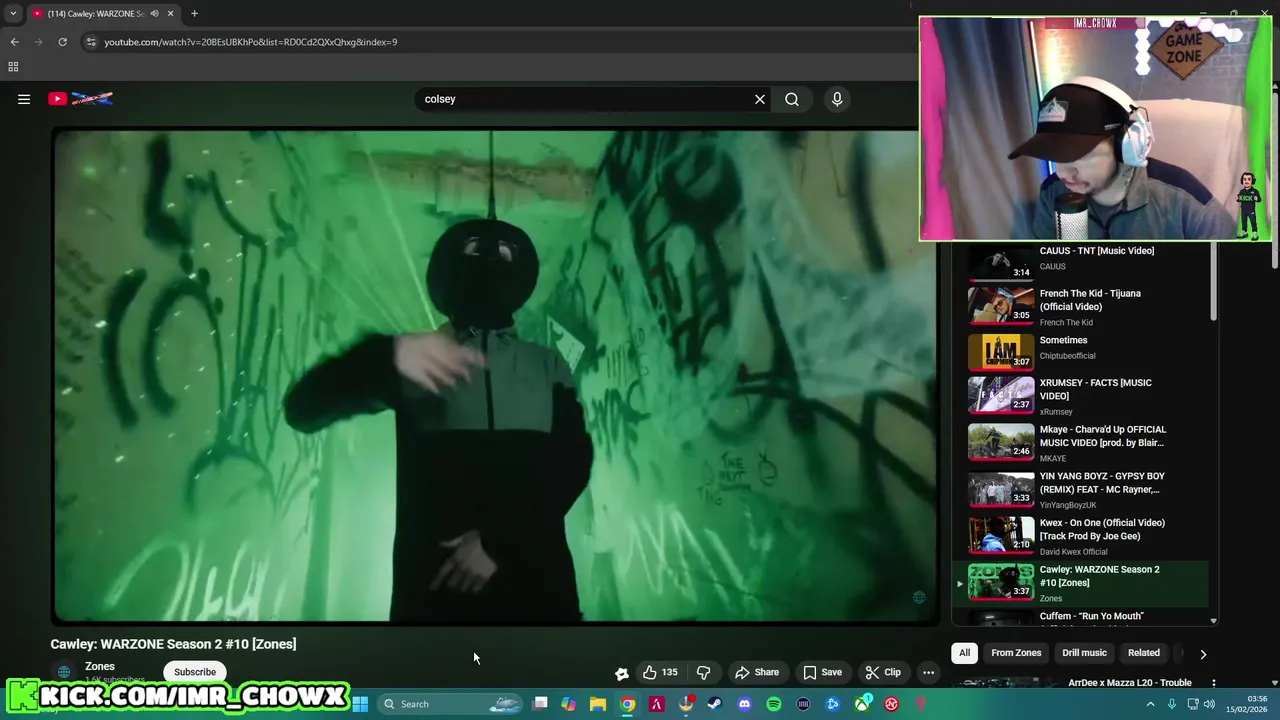The width and height of the screenshot is (1280, 720).
Task: Reload the page
Action: (62, 42)
